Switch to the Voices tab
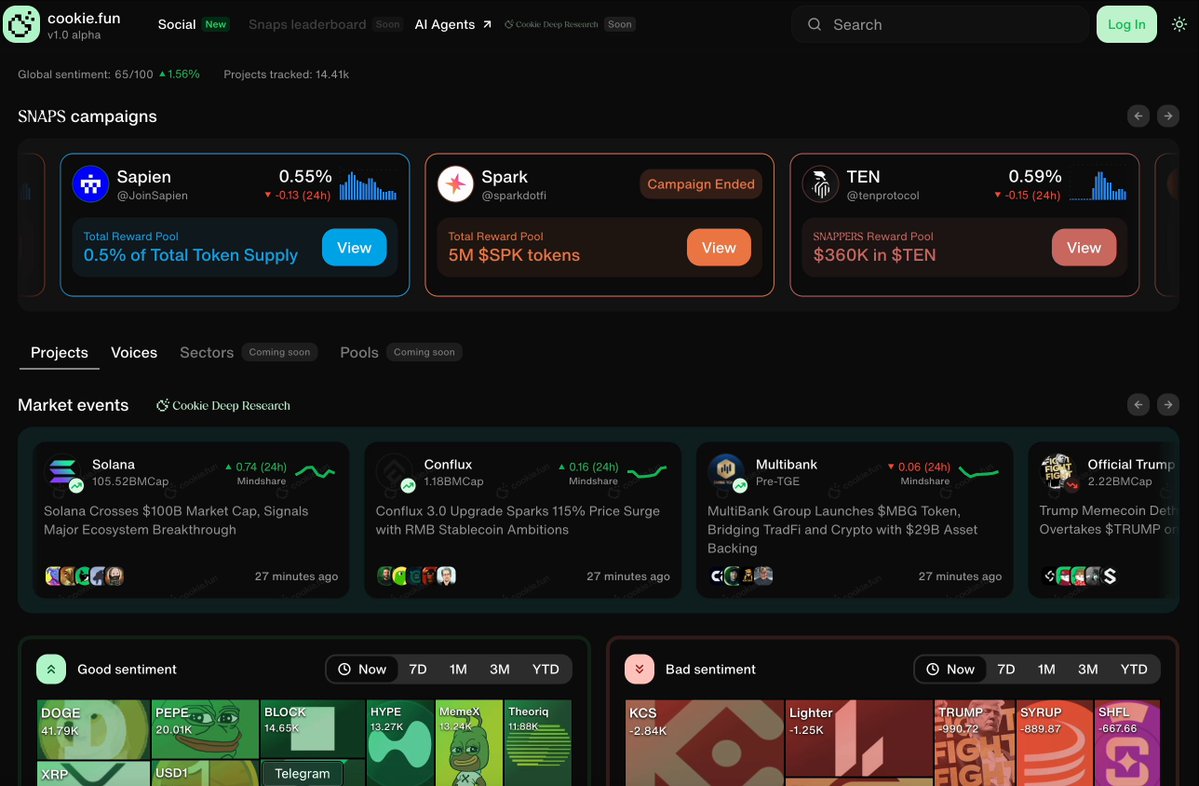Screen dimensions: 1199x786 click(134, 352)
